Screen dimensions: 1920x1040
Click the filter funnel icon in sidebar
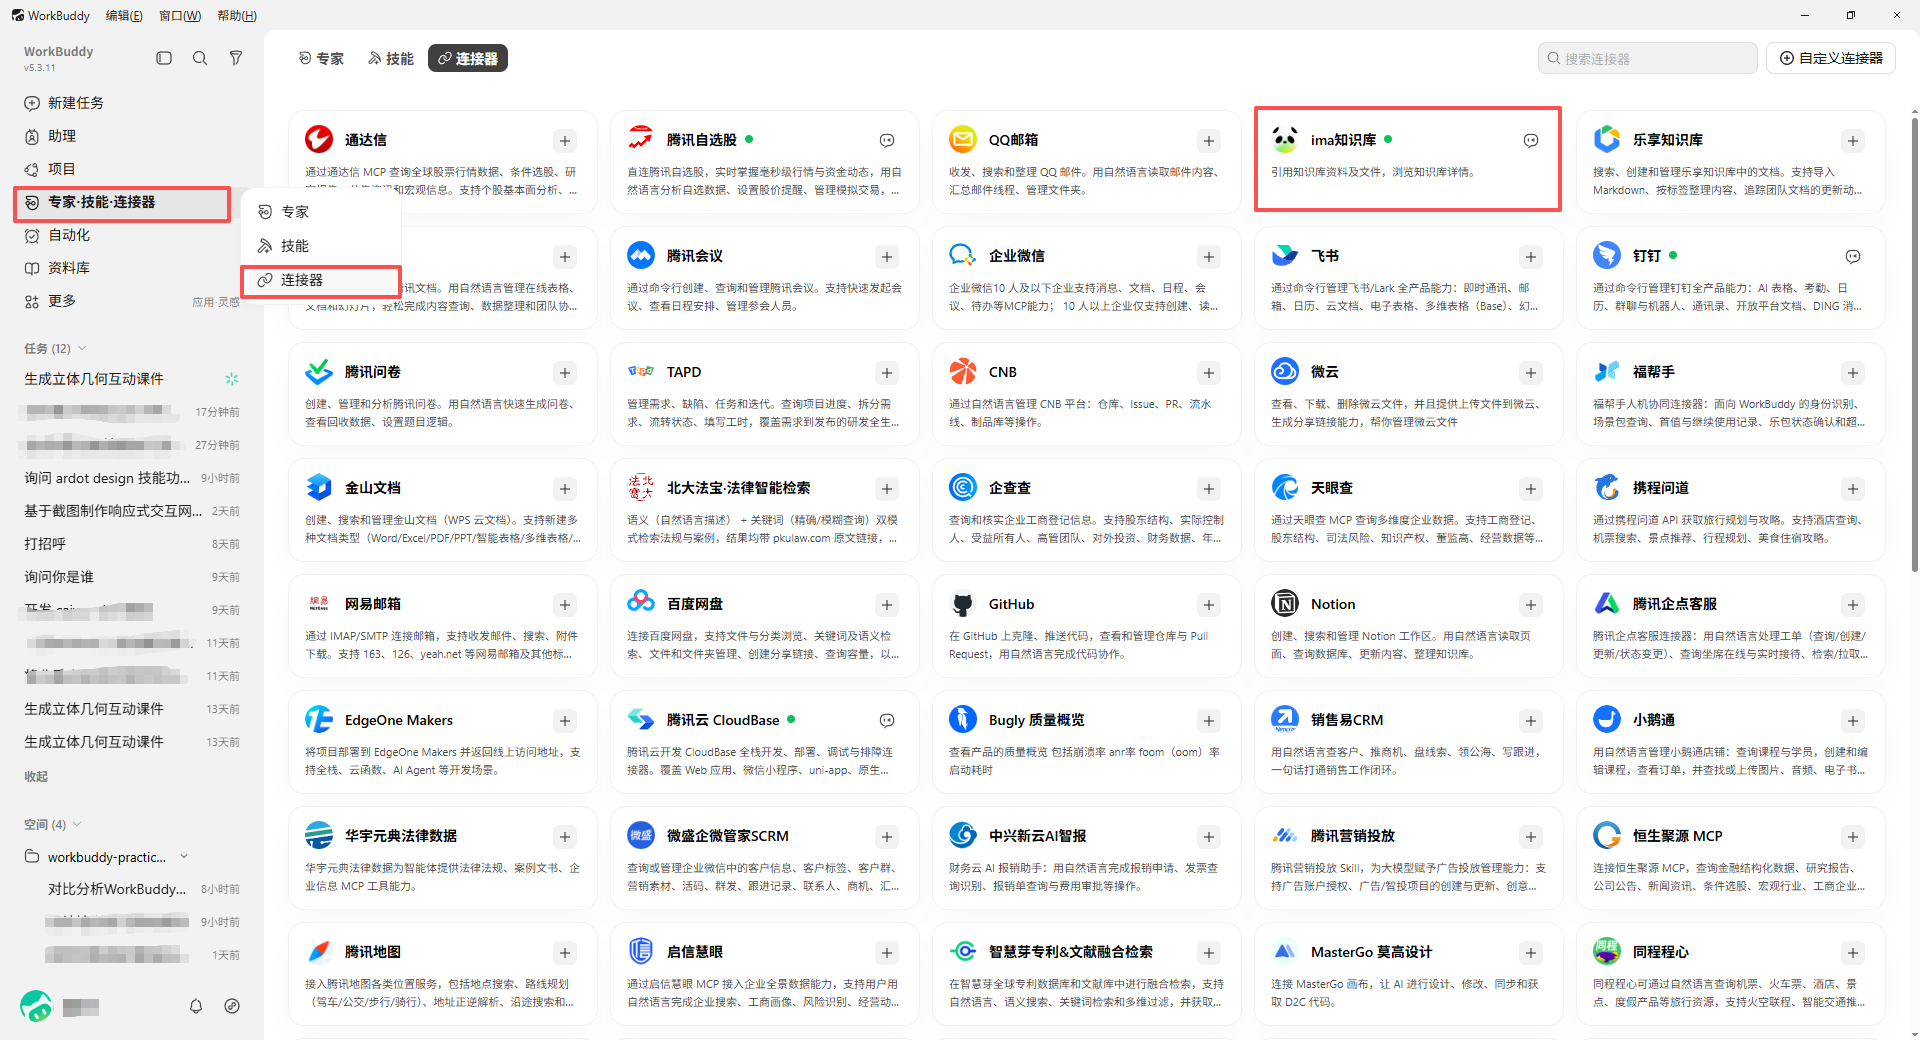click(x=236, y=58)
